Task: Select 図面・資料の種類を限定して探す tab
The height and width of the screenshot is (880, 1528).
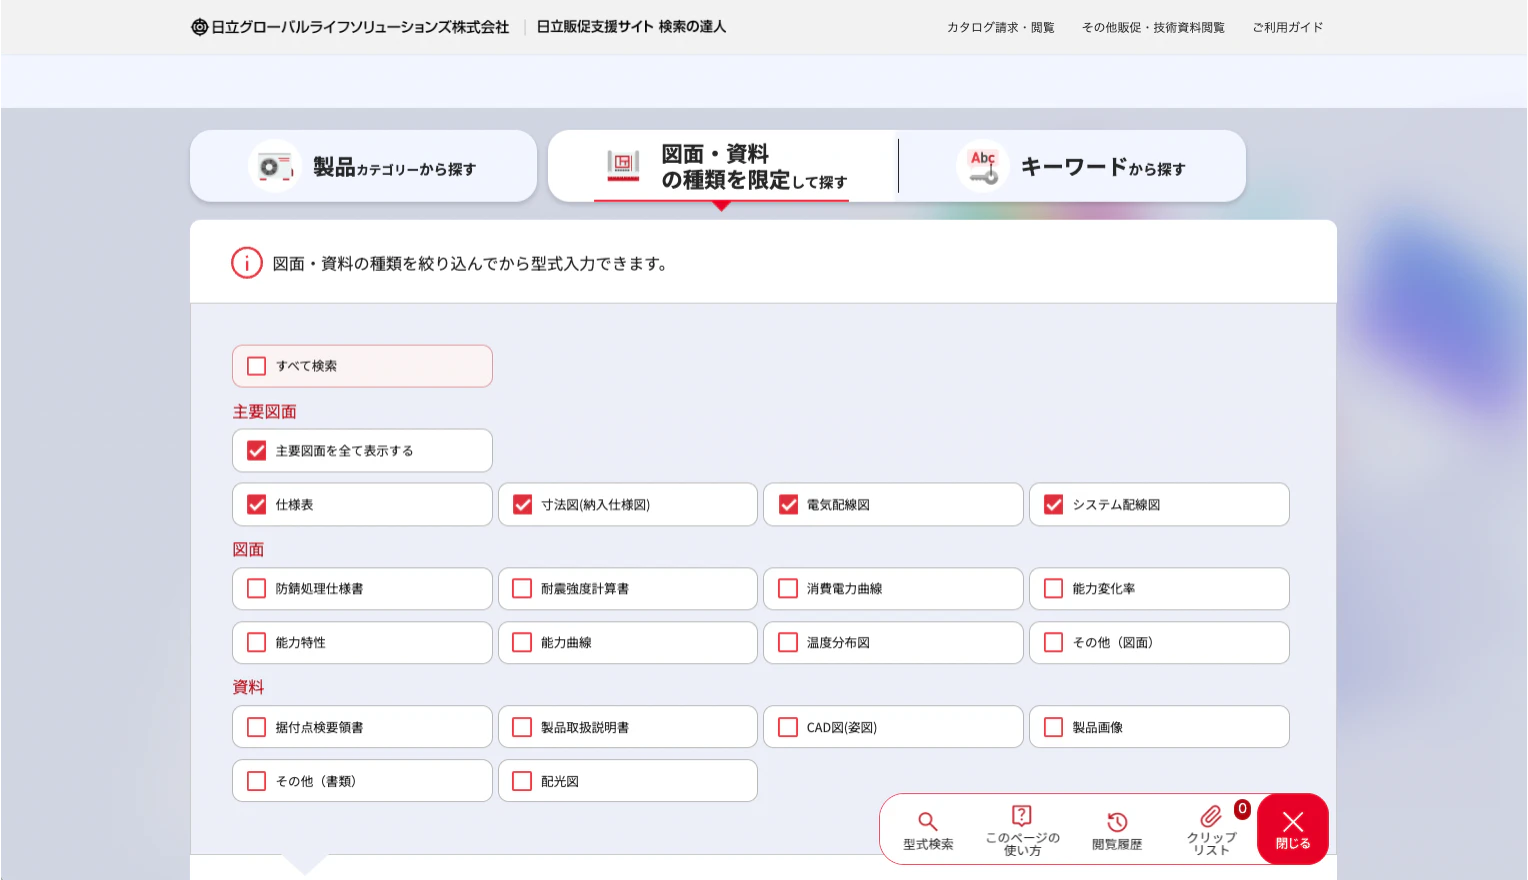Action: pos(721,166)
